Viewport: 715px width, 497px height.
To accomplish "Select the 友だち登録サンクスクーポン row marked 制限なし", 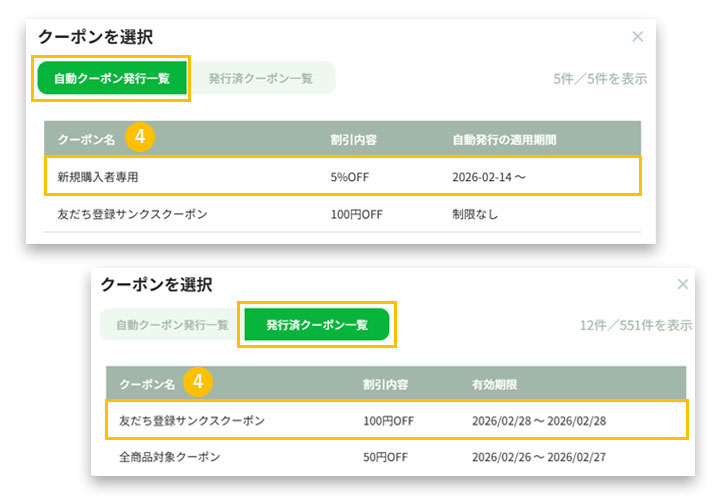I will (x=341, y=214).
